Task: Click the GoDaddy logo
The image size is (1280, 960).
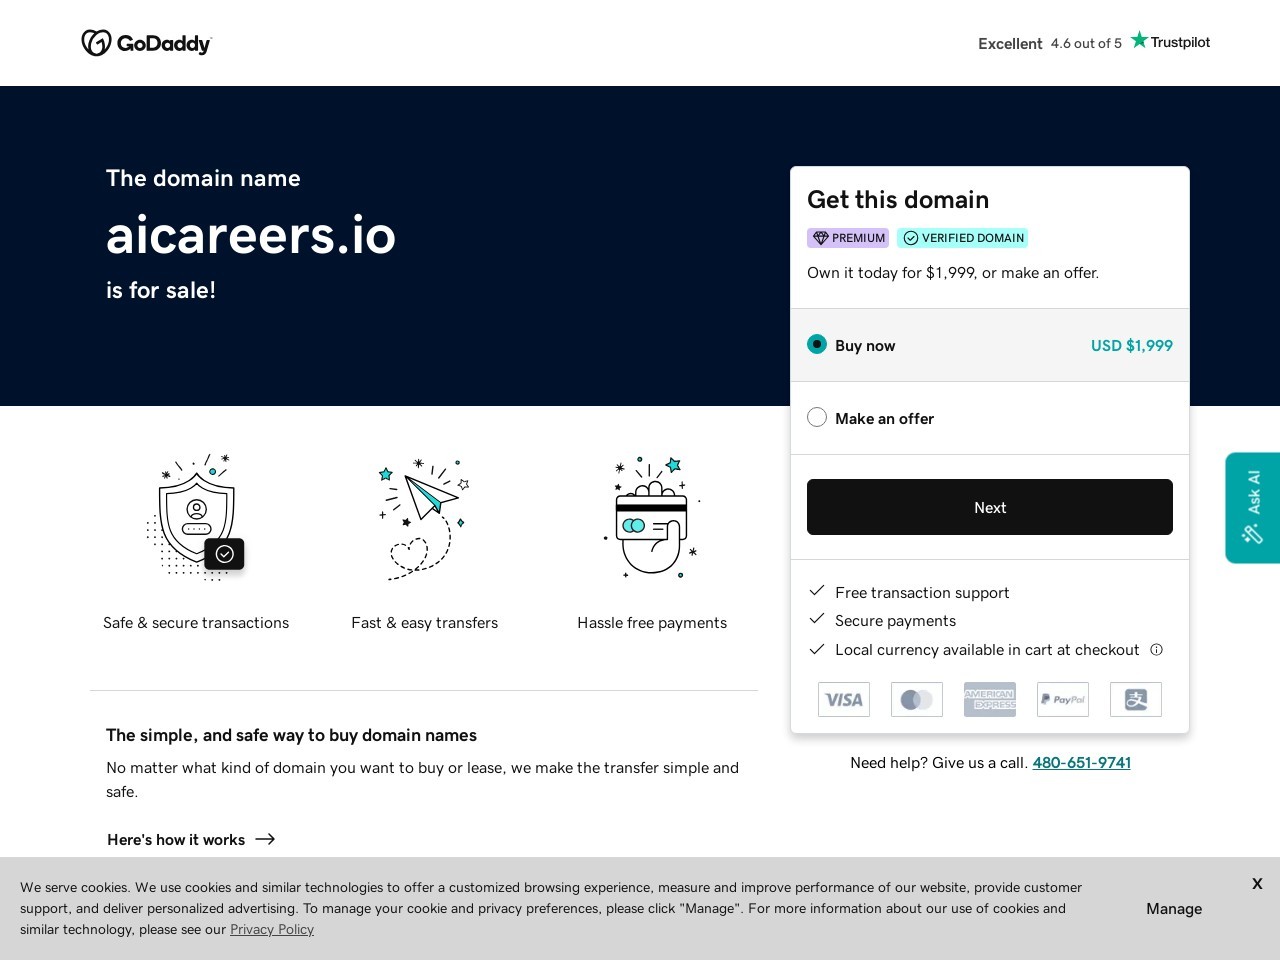Action: pyautogui.click(x=146, y=43)
